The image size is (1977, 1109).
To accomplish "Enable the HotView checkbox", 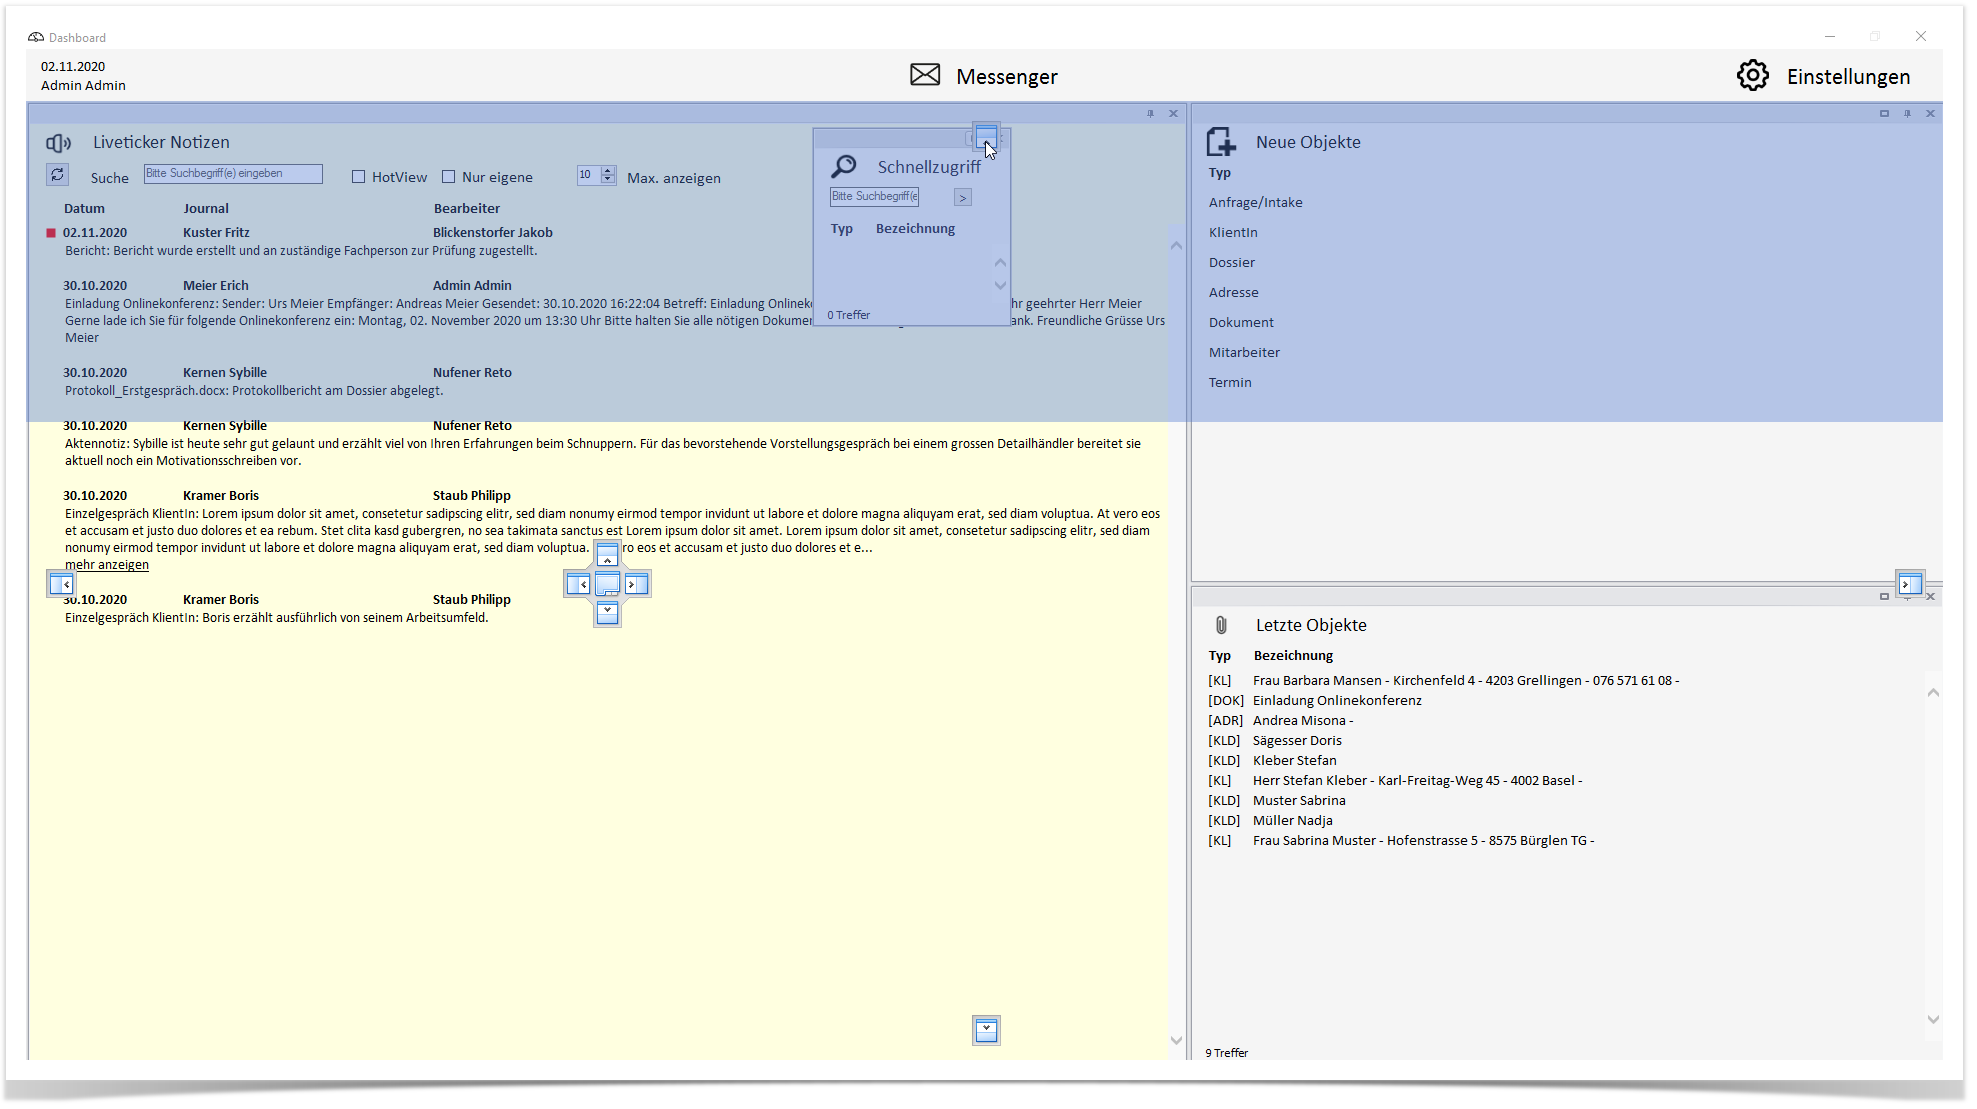I will 358,177.
